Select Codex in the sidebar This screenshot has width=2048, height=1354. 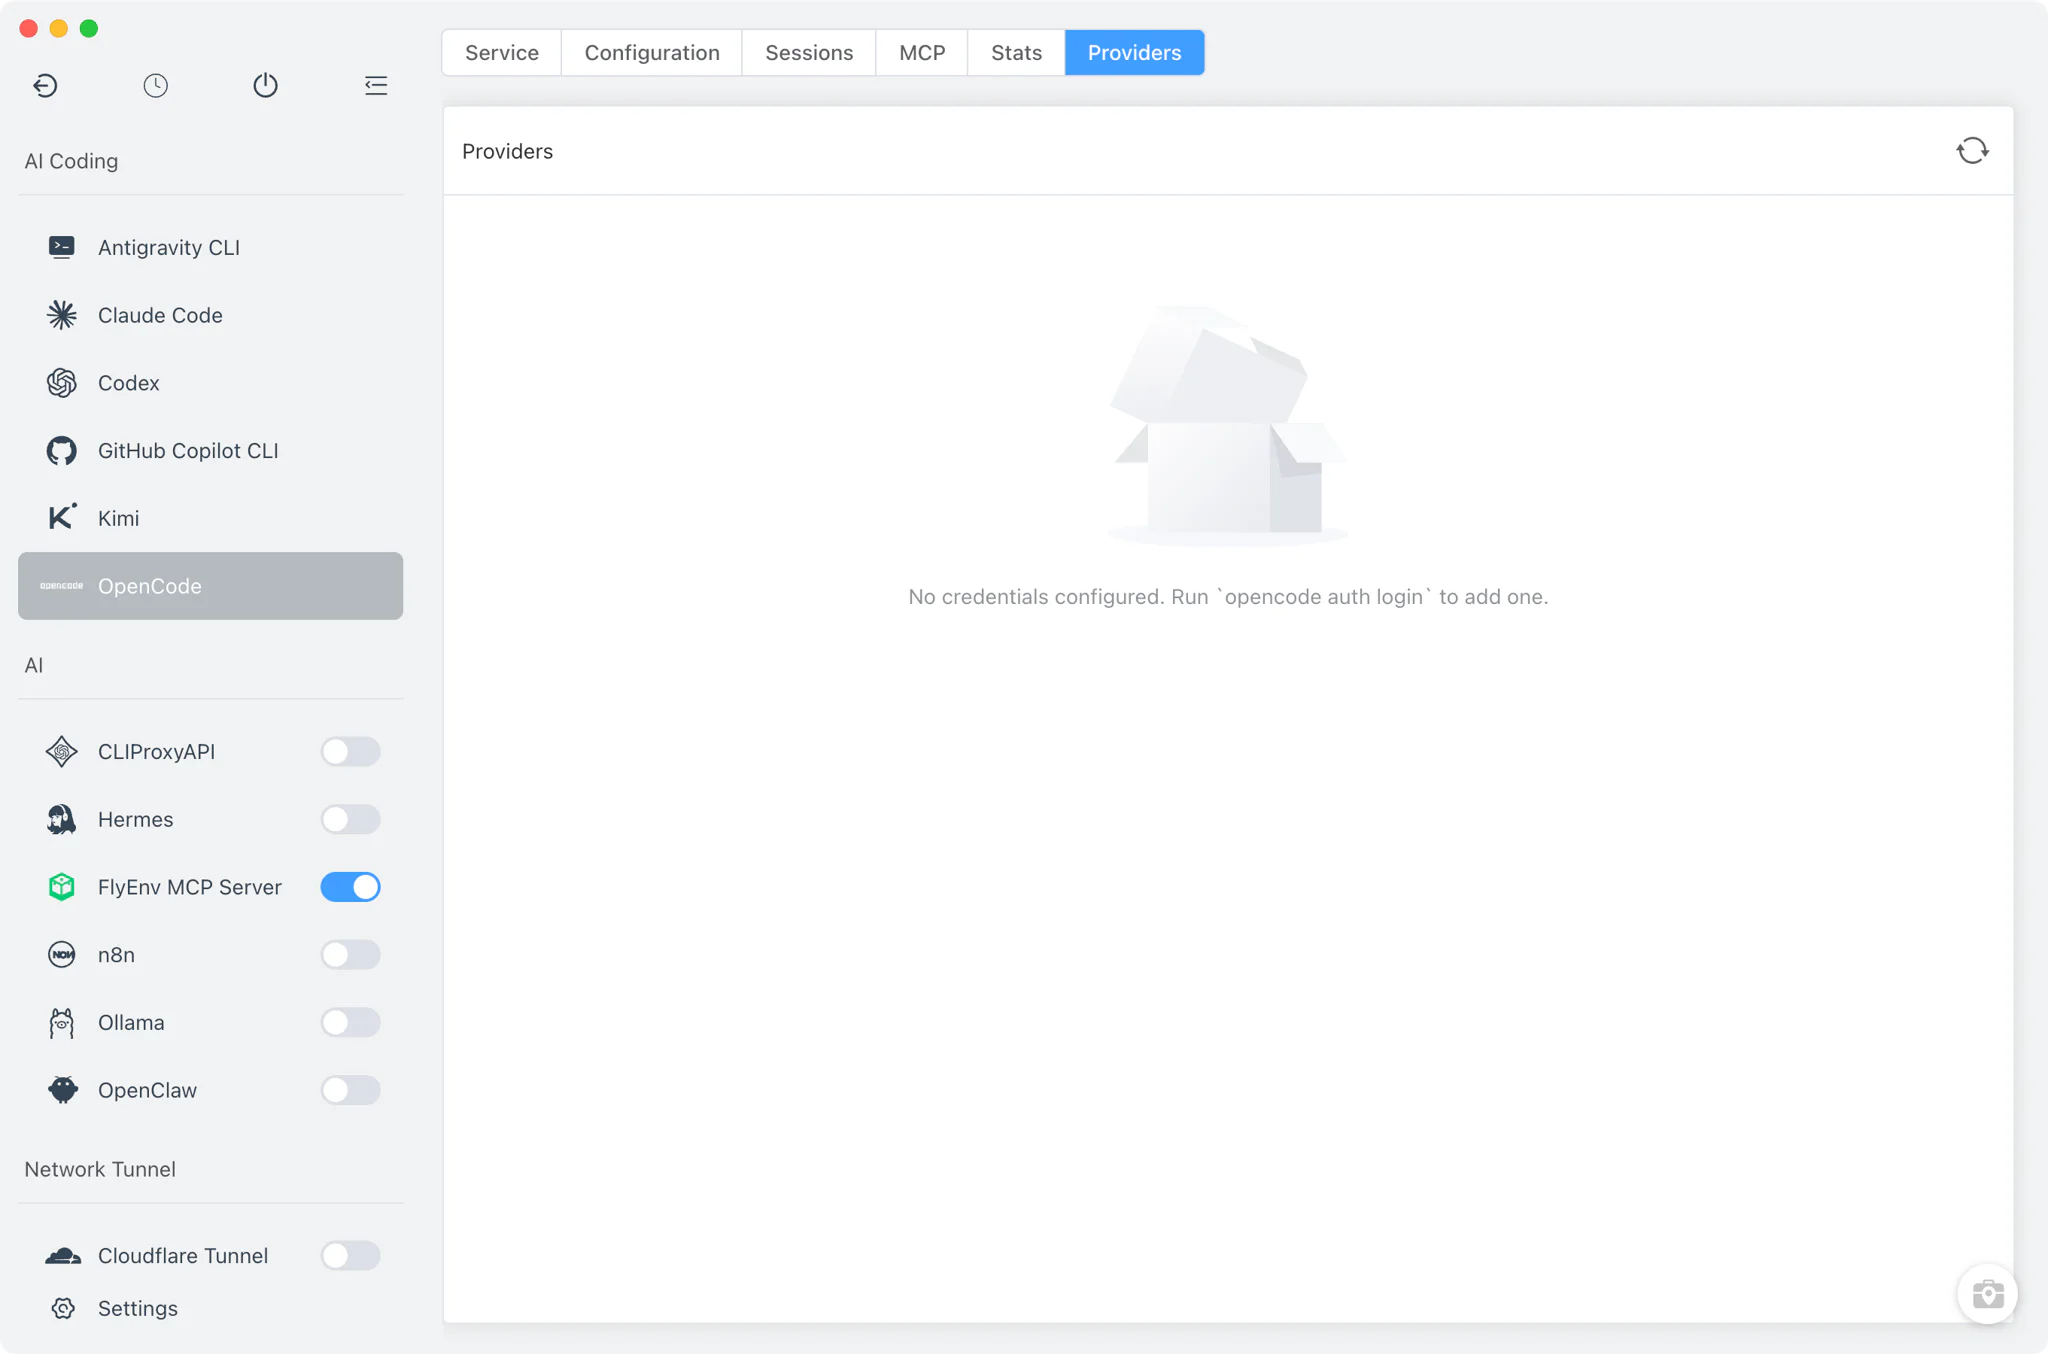[x=210, y=383]
